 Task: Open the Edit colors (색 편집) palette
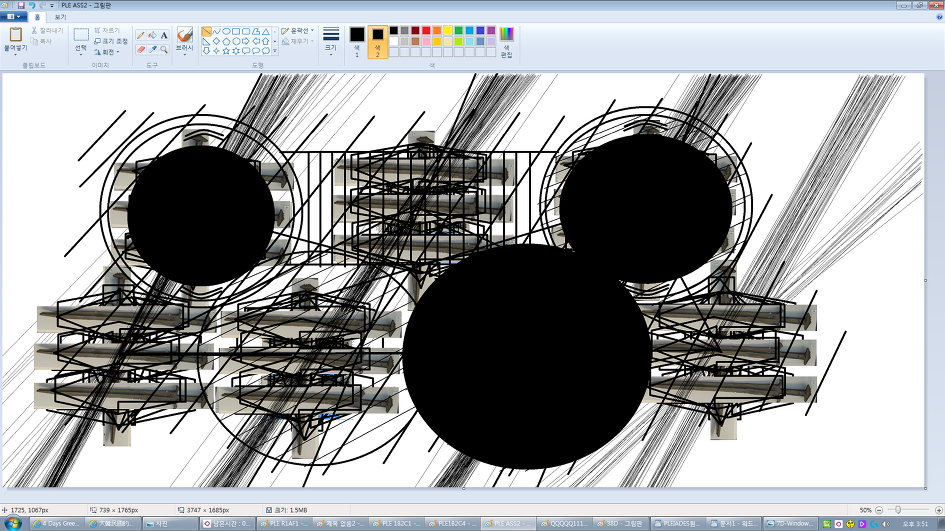(506, 40)
